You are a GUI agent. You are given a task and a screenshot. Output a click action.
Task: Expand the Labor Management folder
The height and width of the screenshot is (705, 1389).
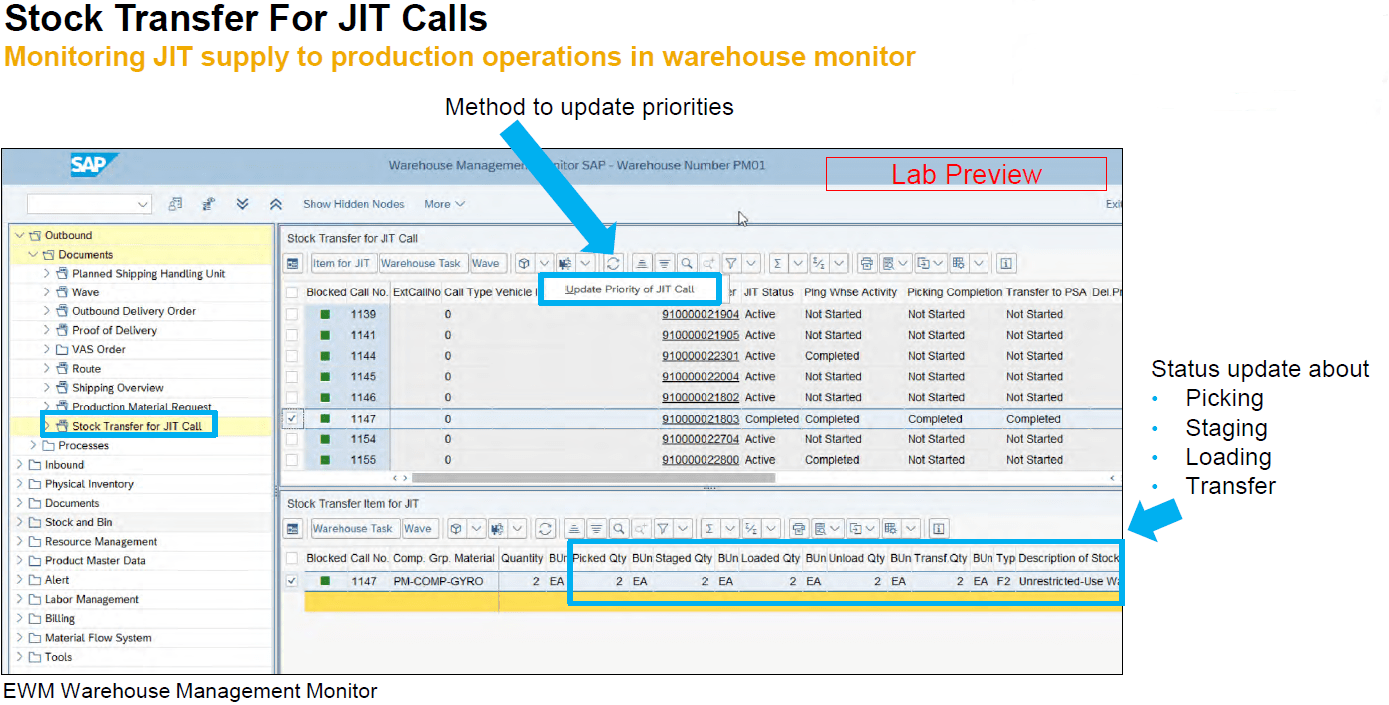coord(19,599)
